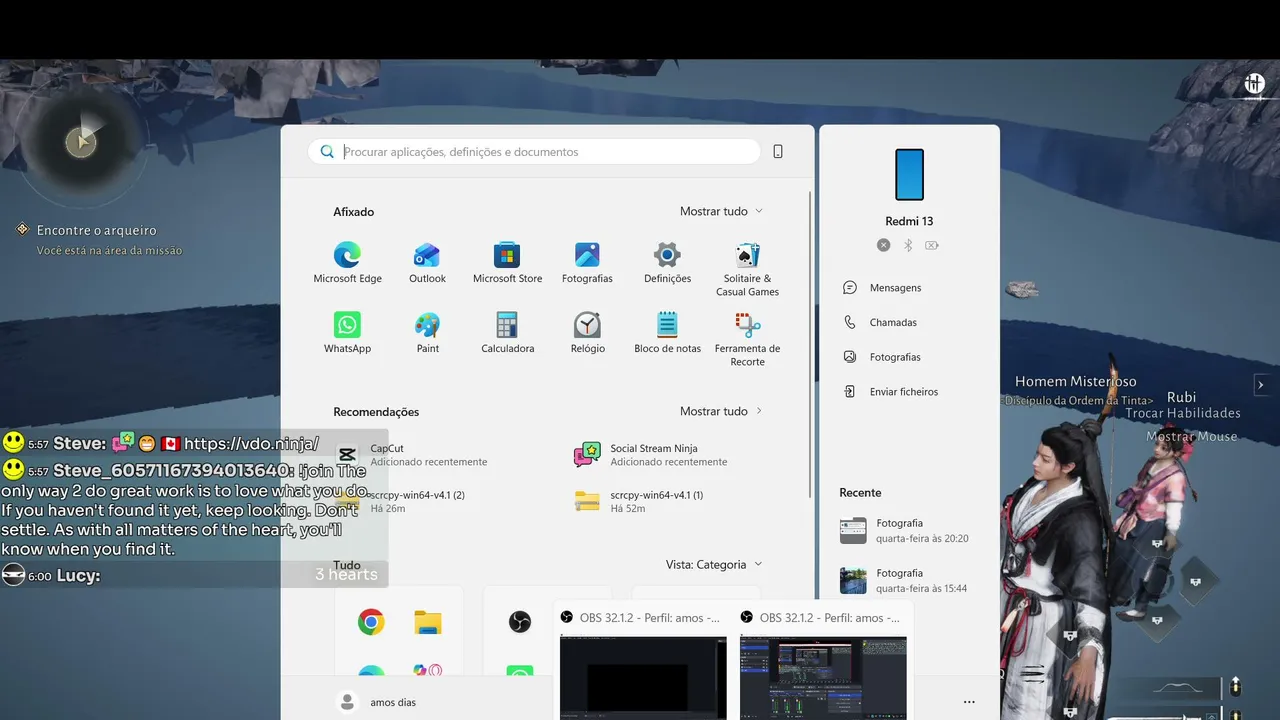Open the amos dias user account

[377, 702]
